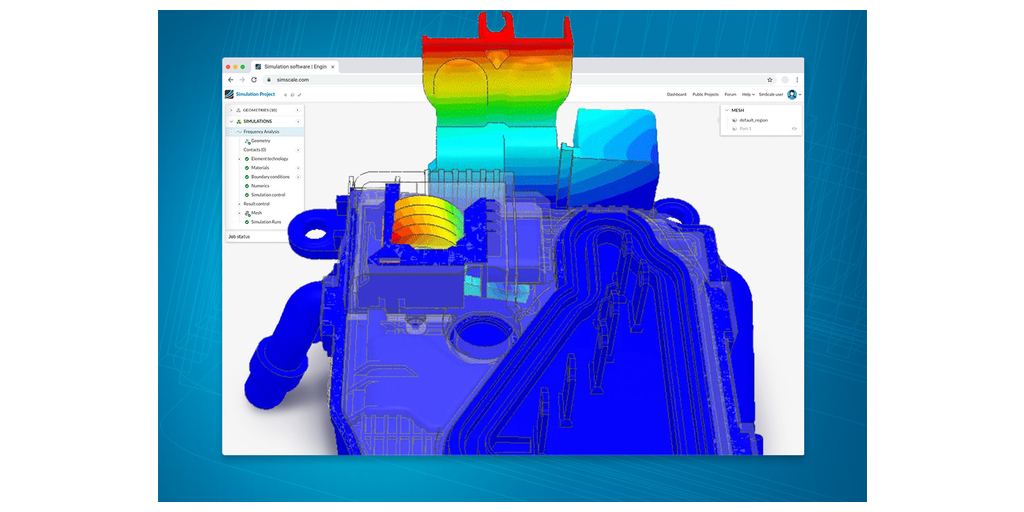Screen dimensions: 1024x512
Task: Bookmark the page with the star icon
Action: pos(770,80)
